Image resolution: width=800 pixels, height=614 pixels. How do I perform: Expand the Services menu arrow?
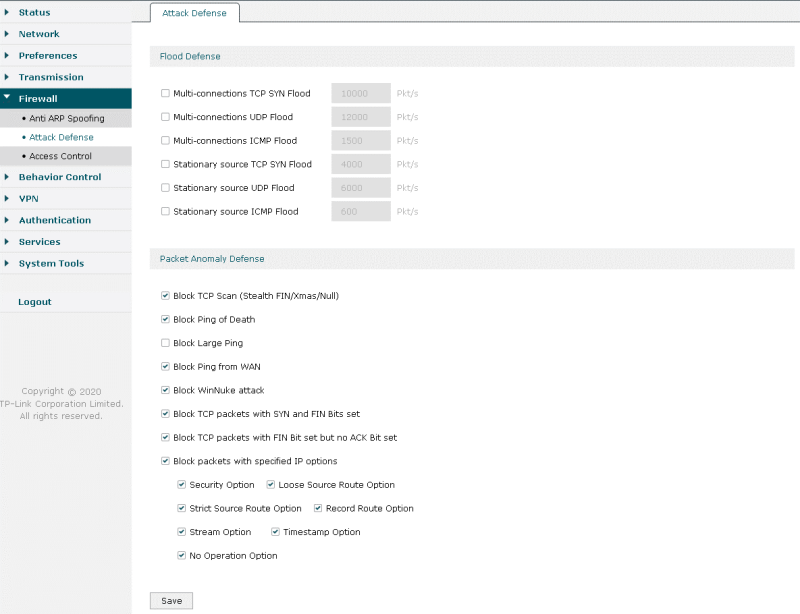(7, 241)
